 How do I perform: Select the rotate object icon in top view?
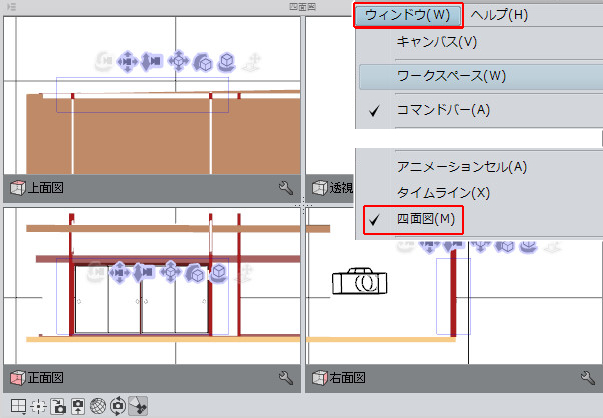203,62
